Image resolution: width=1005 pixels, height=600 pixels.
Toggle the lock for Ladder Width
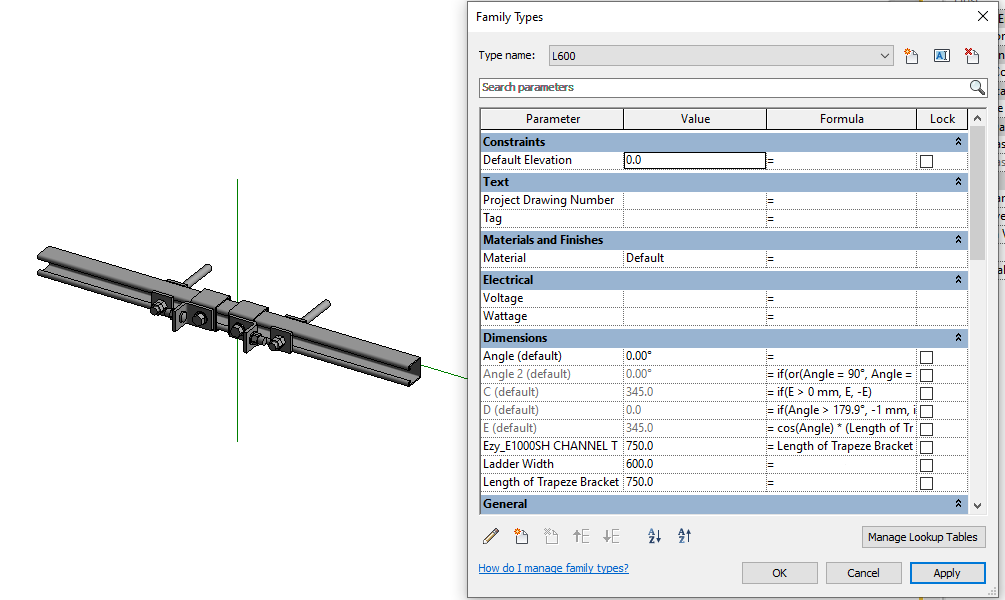tap(926, 465)
